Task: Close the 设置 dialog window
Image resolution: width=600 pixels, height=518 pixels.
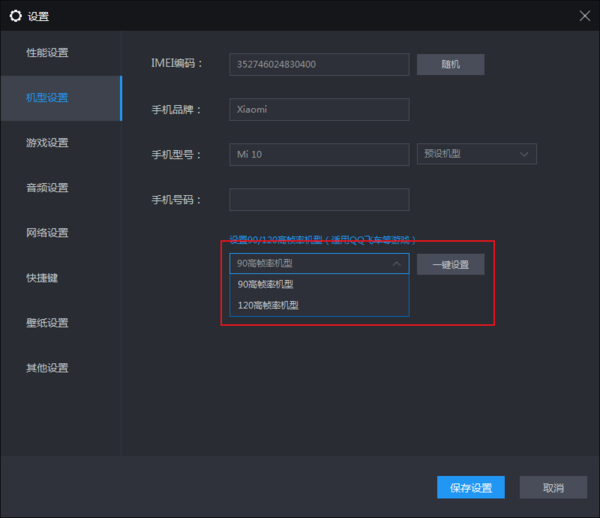Action: [x=584, y=16]
